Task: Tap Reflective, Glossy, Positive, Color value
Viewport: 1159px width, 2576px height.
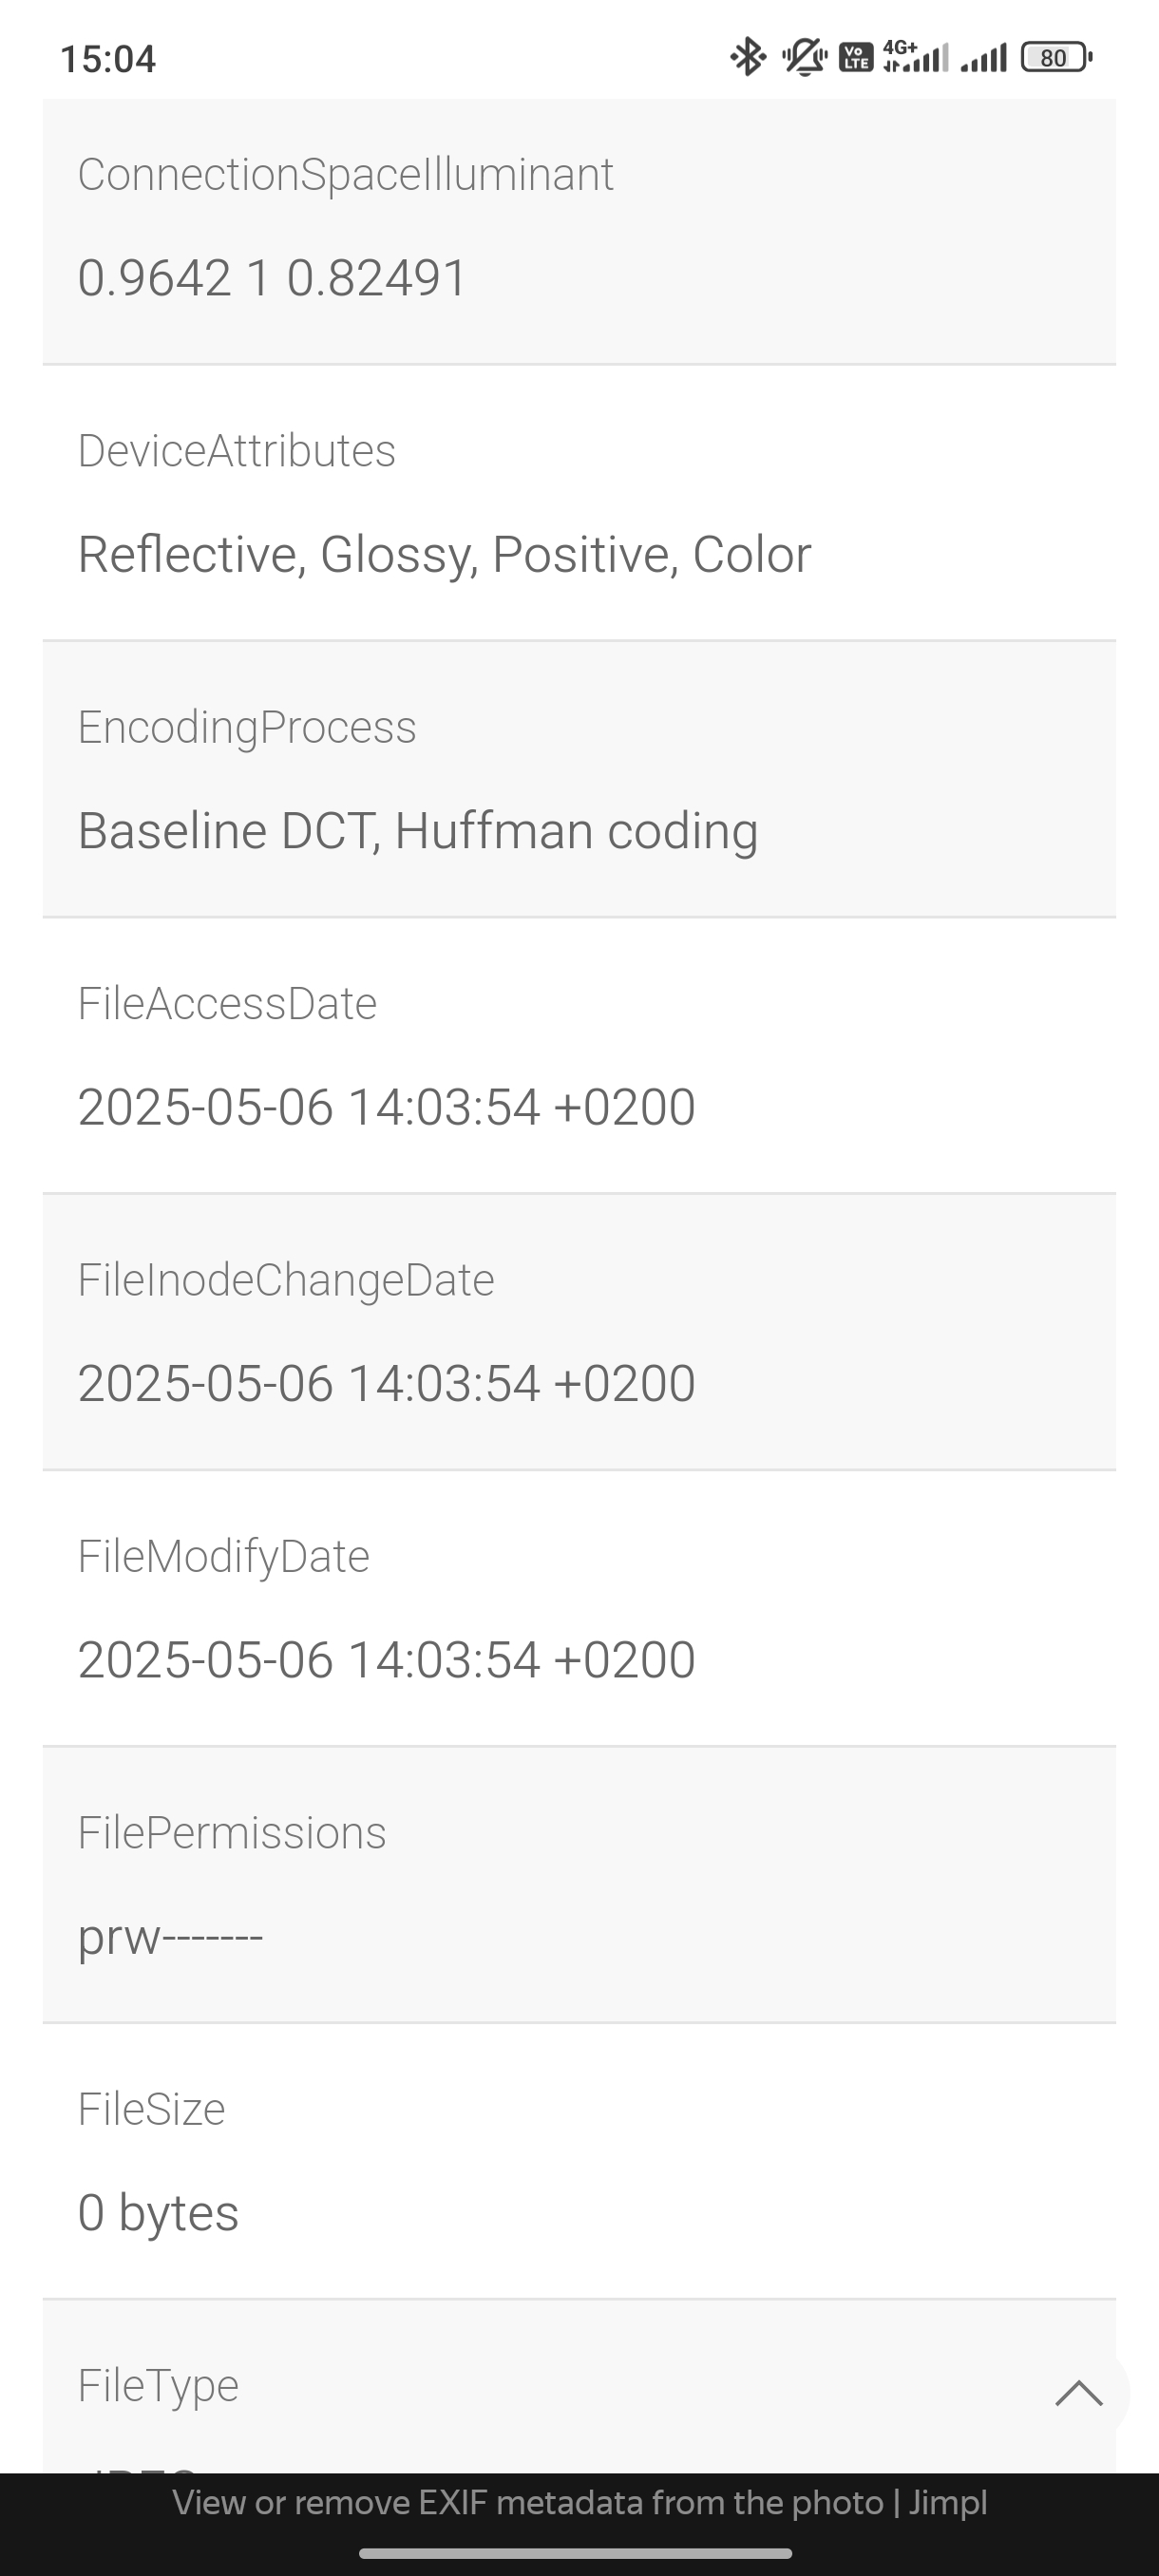Action: 444,555
